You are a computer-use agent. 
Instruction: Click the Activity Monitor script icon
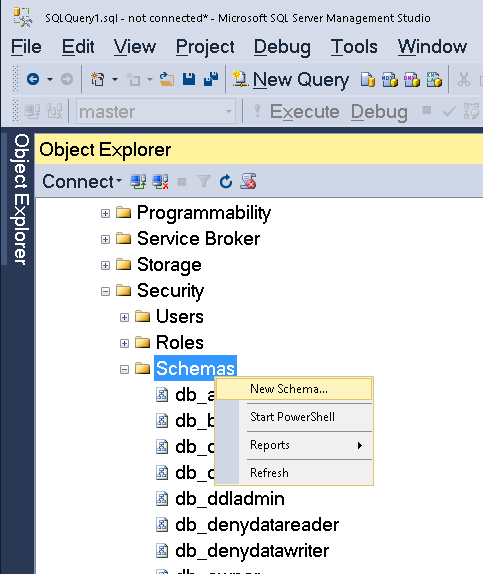pyautogui.click(x=248, y=181)
